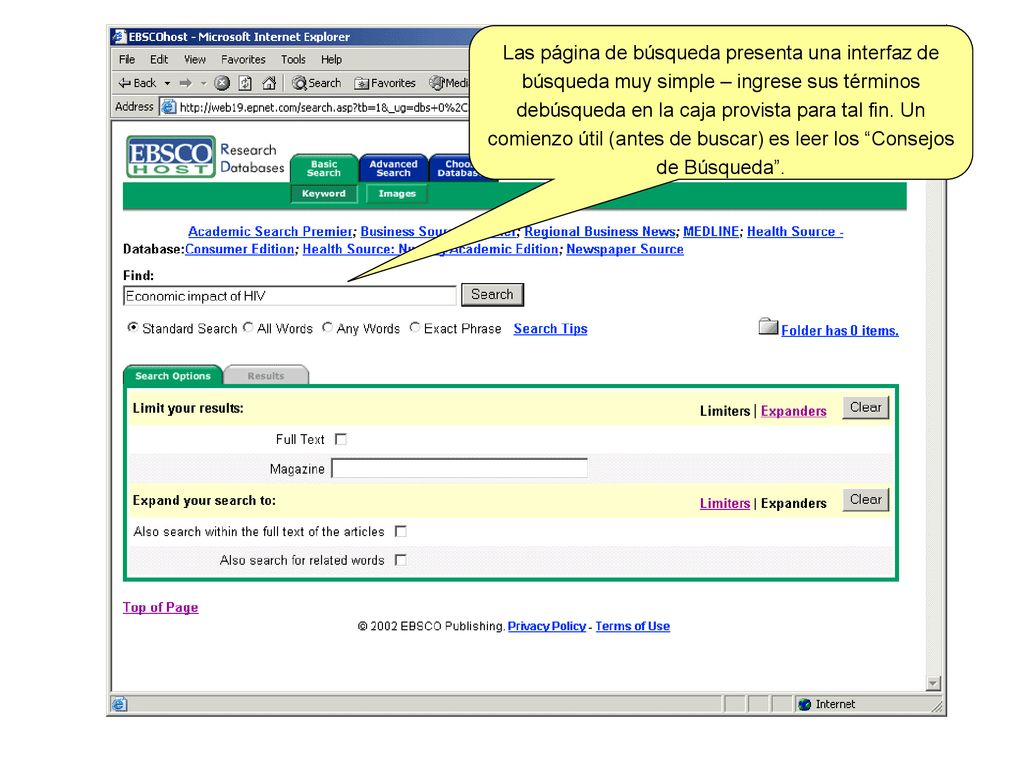The height and width of the screenshot is (768, 1024).
Task: Check Also search within full text of articles
Action: click(400, 532)
